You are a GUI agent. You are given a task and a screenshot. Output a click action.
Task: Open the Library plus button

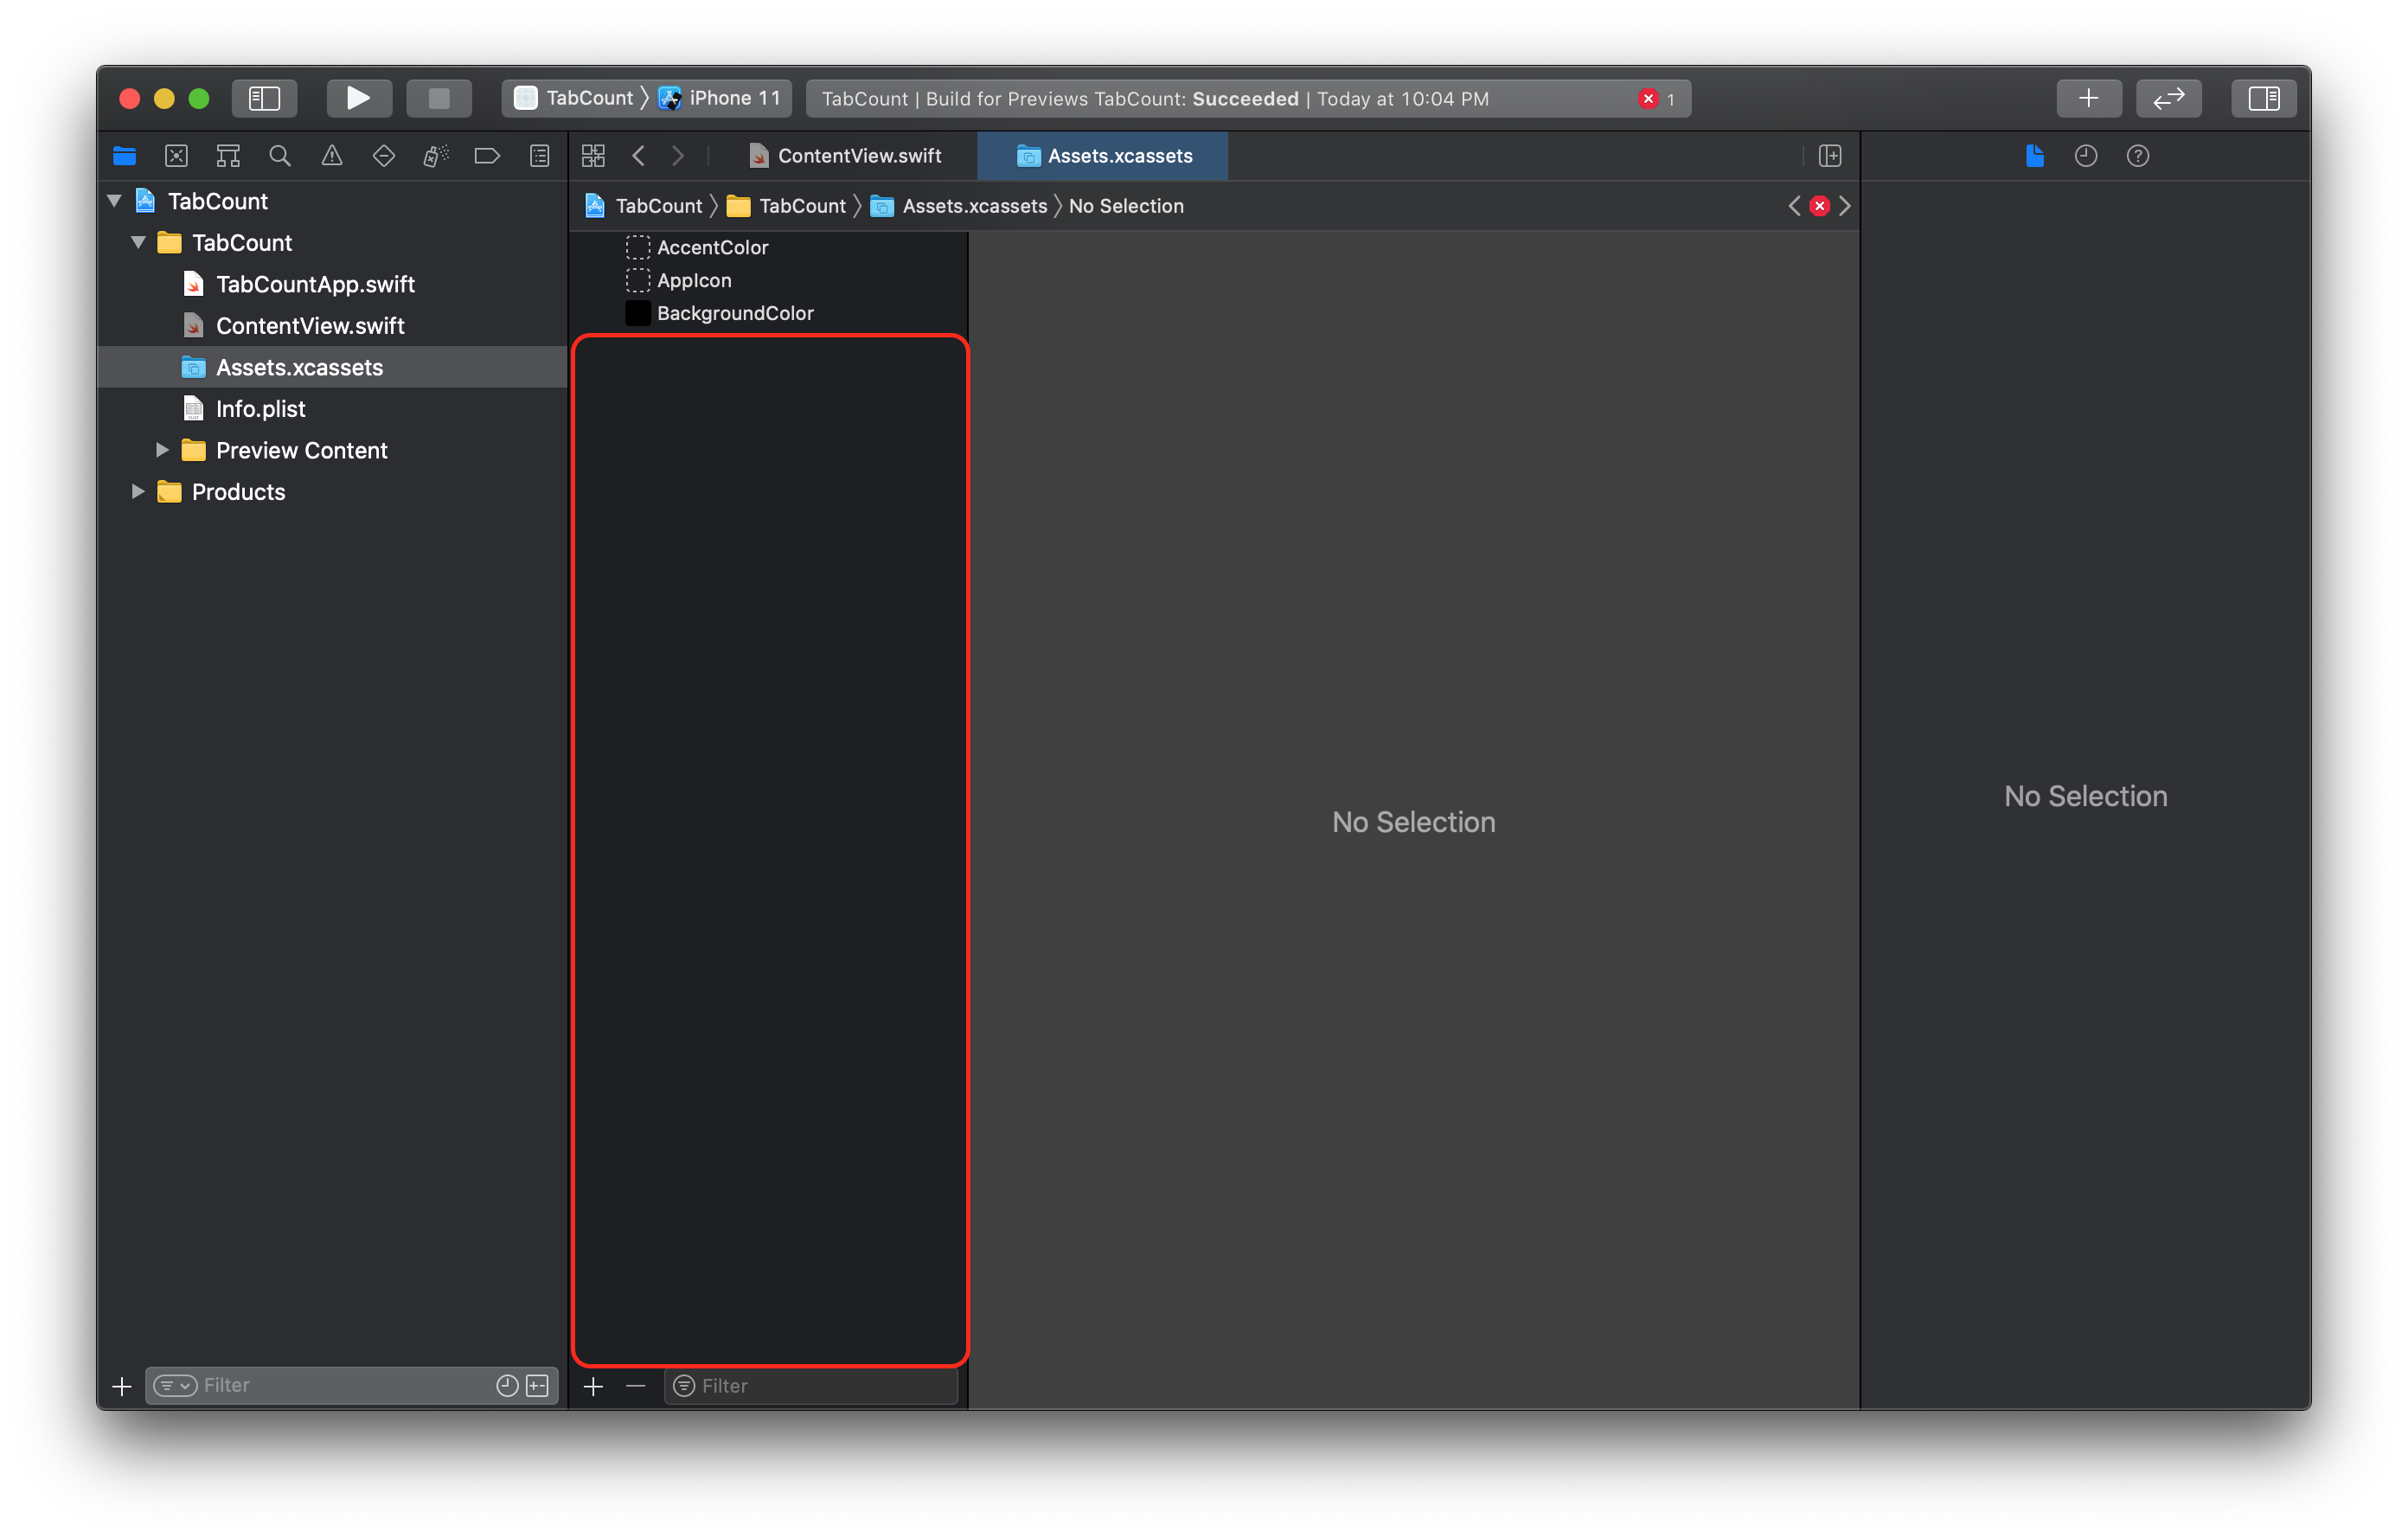point(2089,98)
